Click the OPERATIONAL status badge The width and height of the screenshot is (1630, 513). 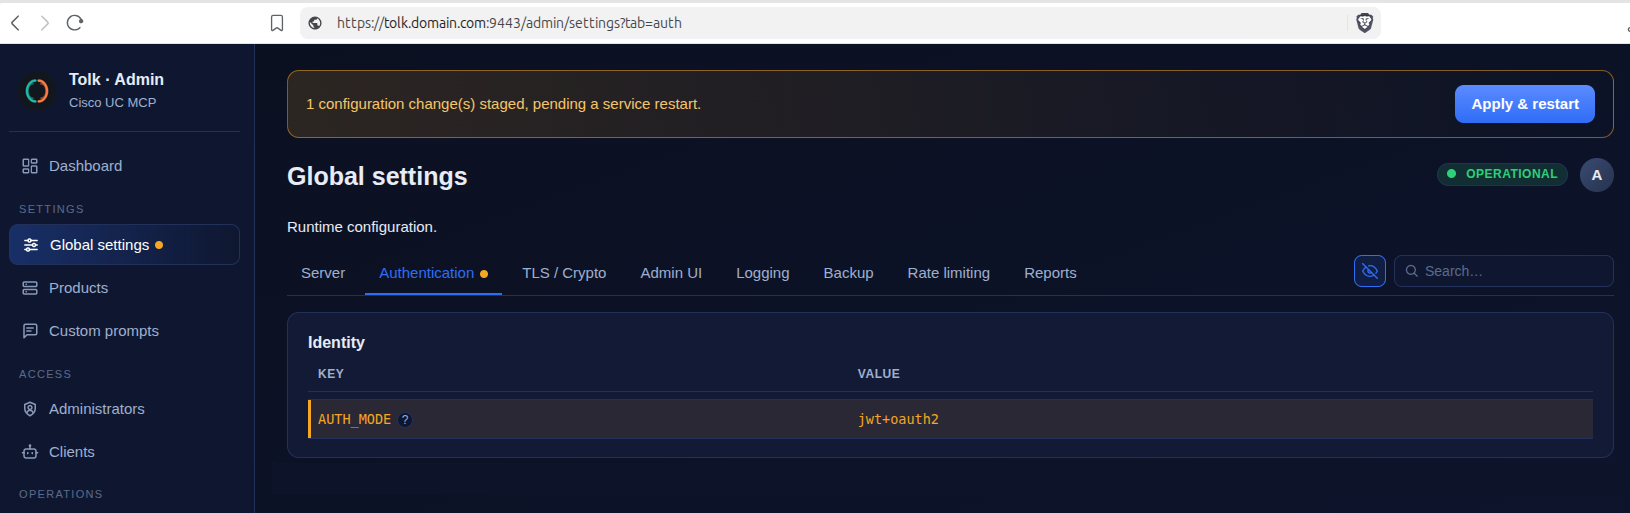[1502, 174]
